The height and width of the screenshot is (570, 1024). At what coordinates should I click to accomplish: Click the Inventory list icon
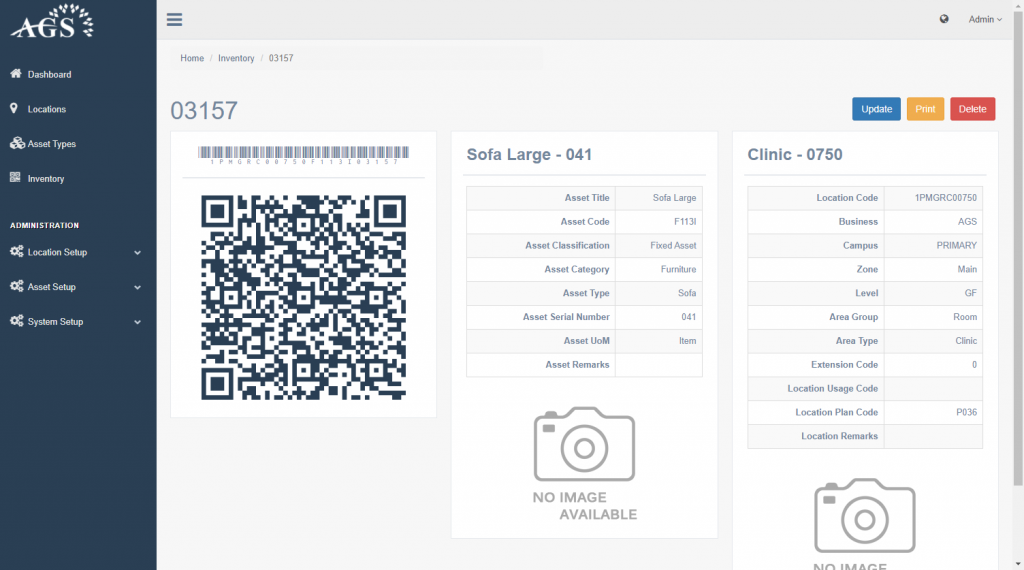(x=16, y=179)
